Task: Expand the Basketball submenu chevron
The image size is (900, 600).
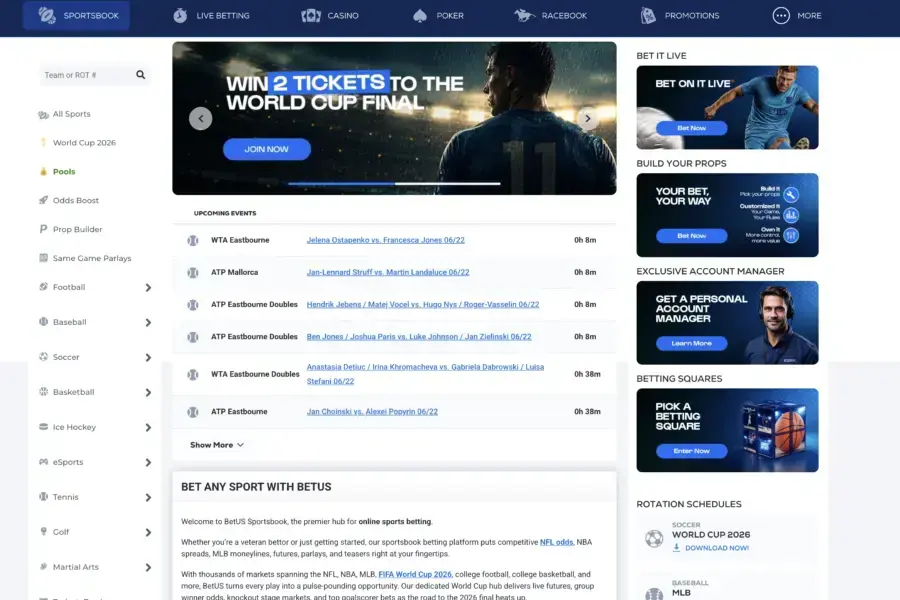Action: [x=148, y=393]
